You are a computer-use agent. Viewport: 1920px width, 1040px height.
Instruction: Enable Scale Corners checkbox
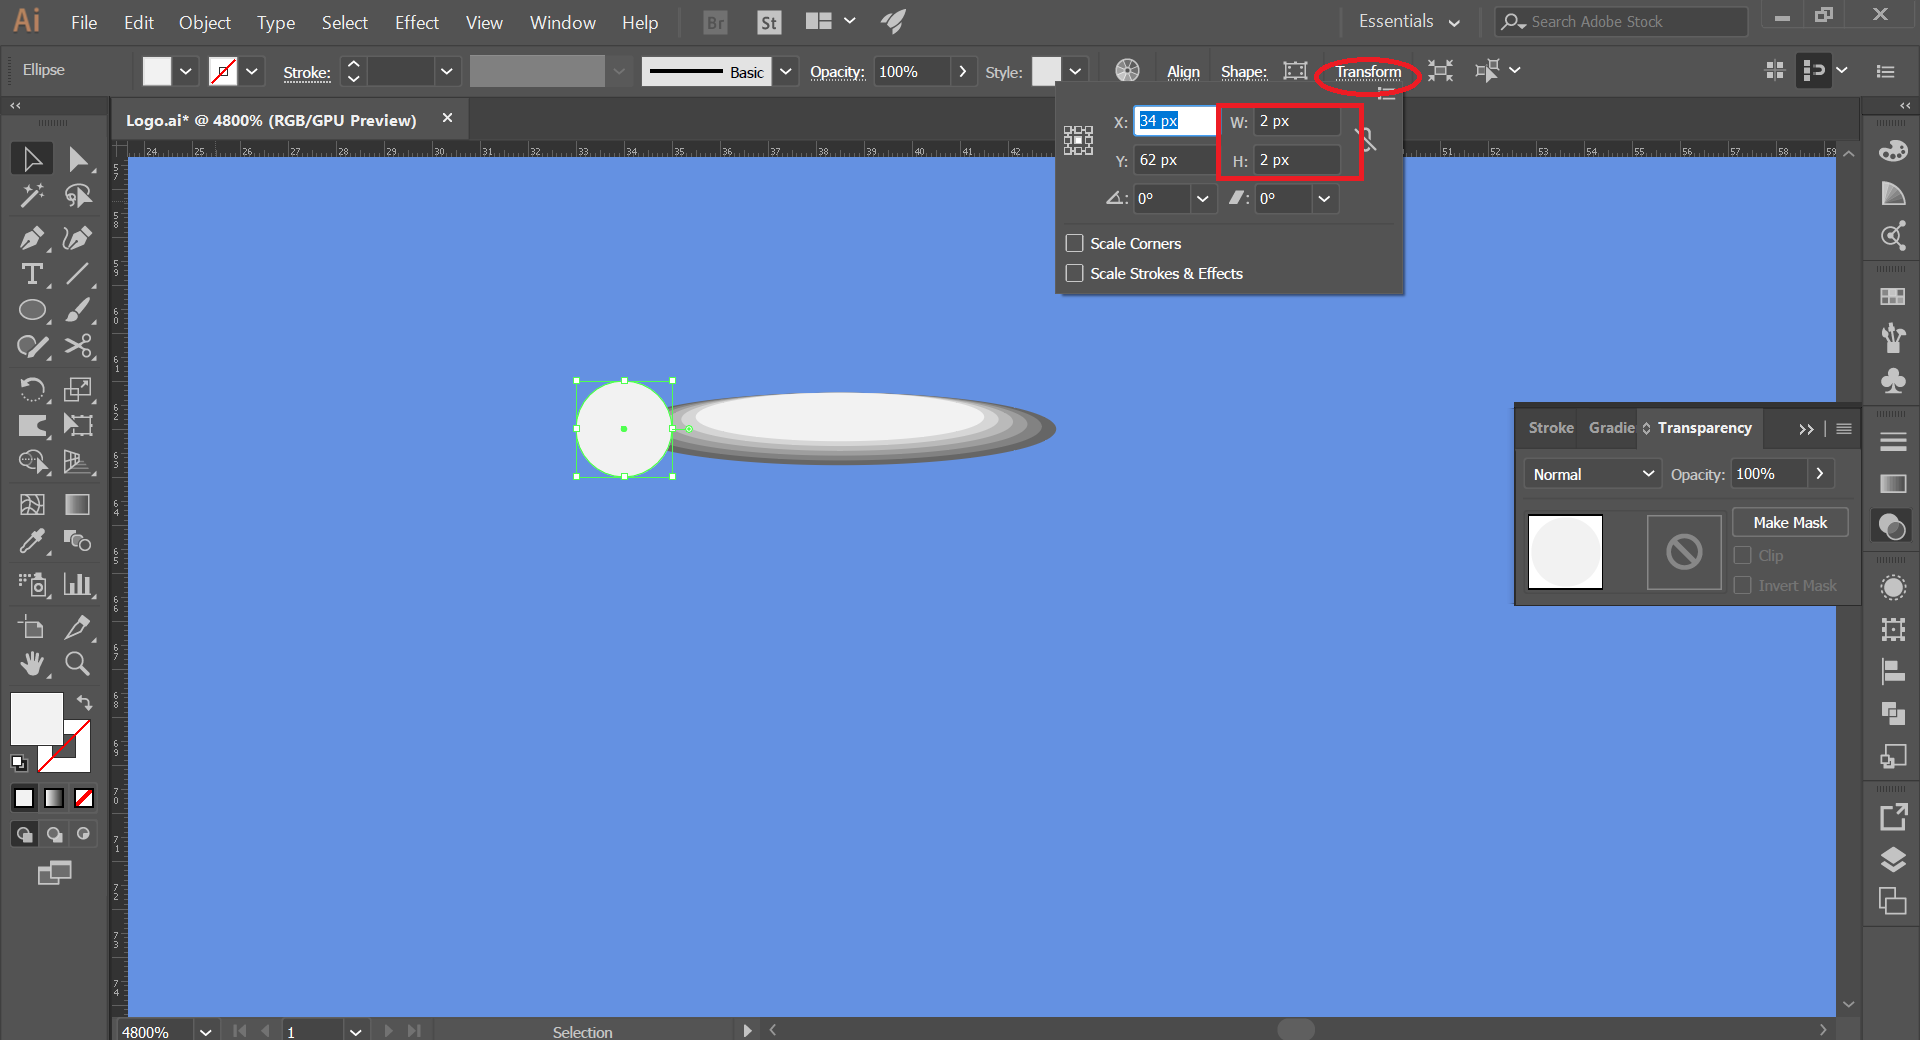(1075, 243)
